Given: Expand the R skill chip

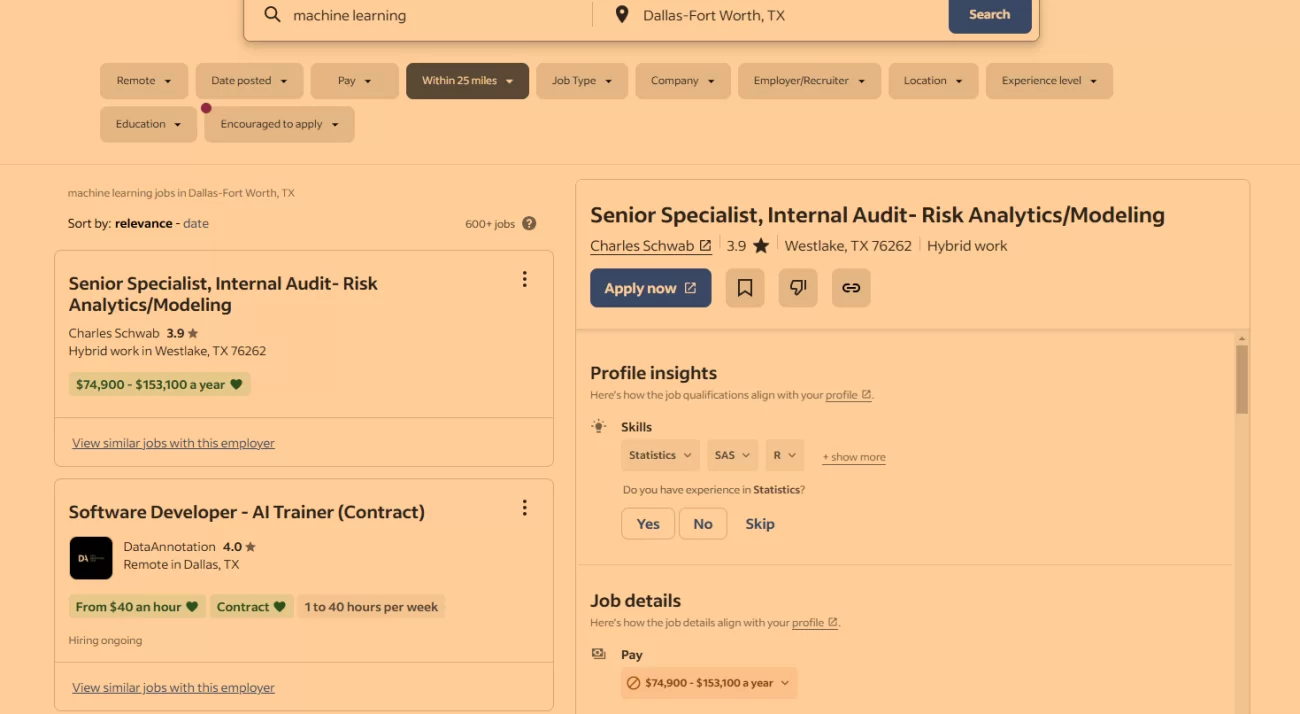Looking at the screenshot, I should pos(785,455).
